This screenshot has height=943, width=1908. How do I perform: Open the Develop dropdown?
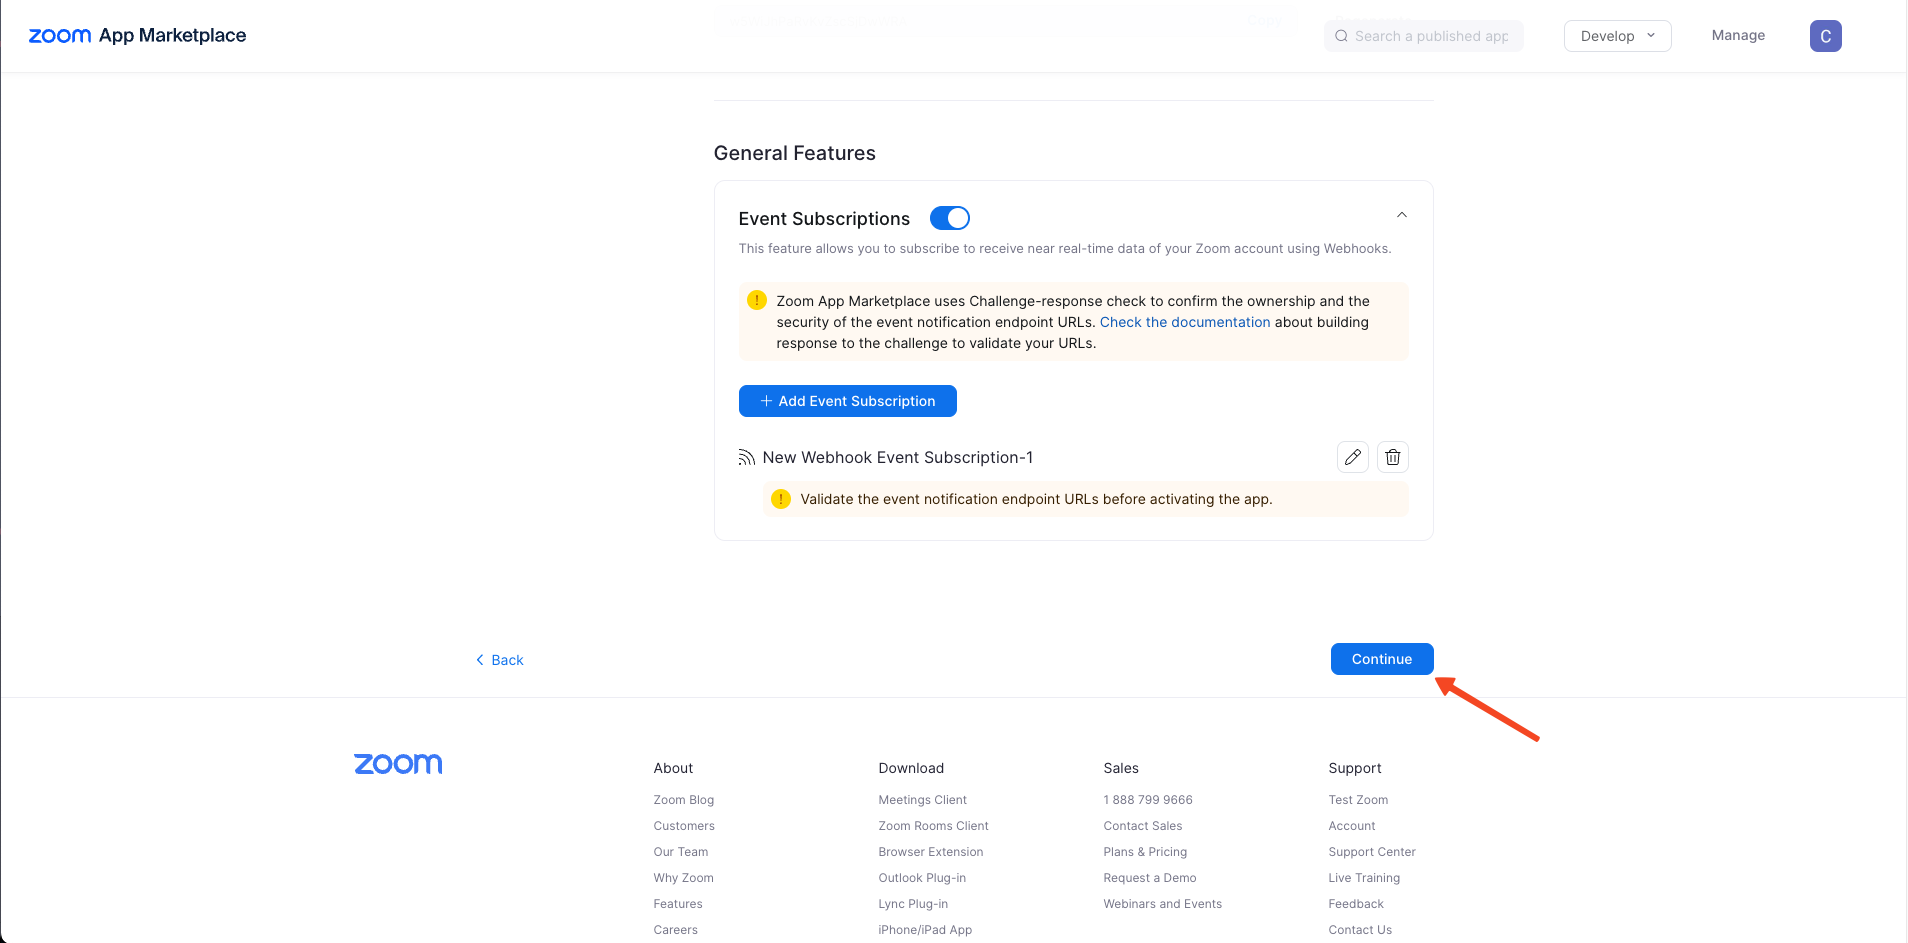coord(1617,36)
